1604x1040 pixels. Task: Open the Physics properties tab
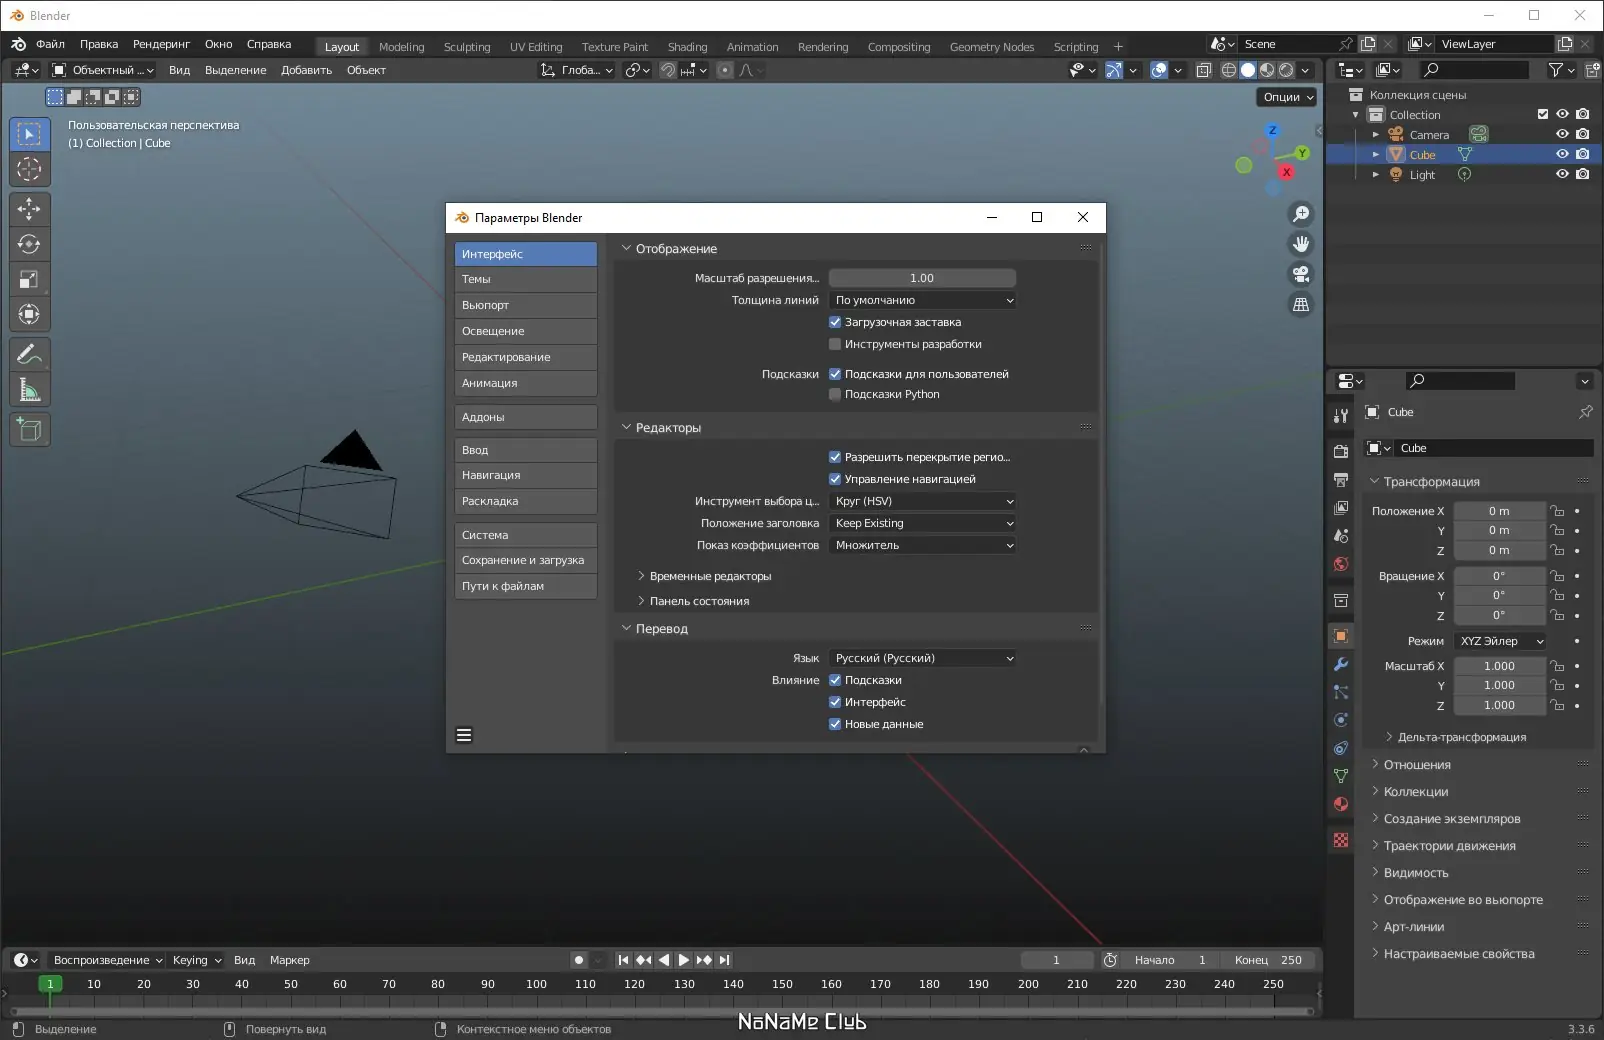1341,720
